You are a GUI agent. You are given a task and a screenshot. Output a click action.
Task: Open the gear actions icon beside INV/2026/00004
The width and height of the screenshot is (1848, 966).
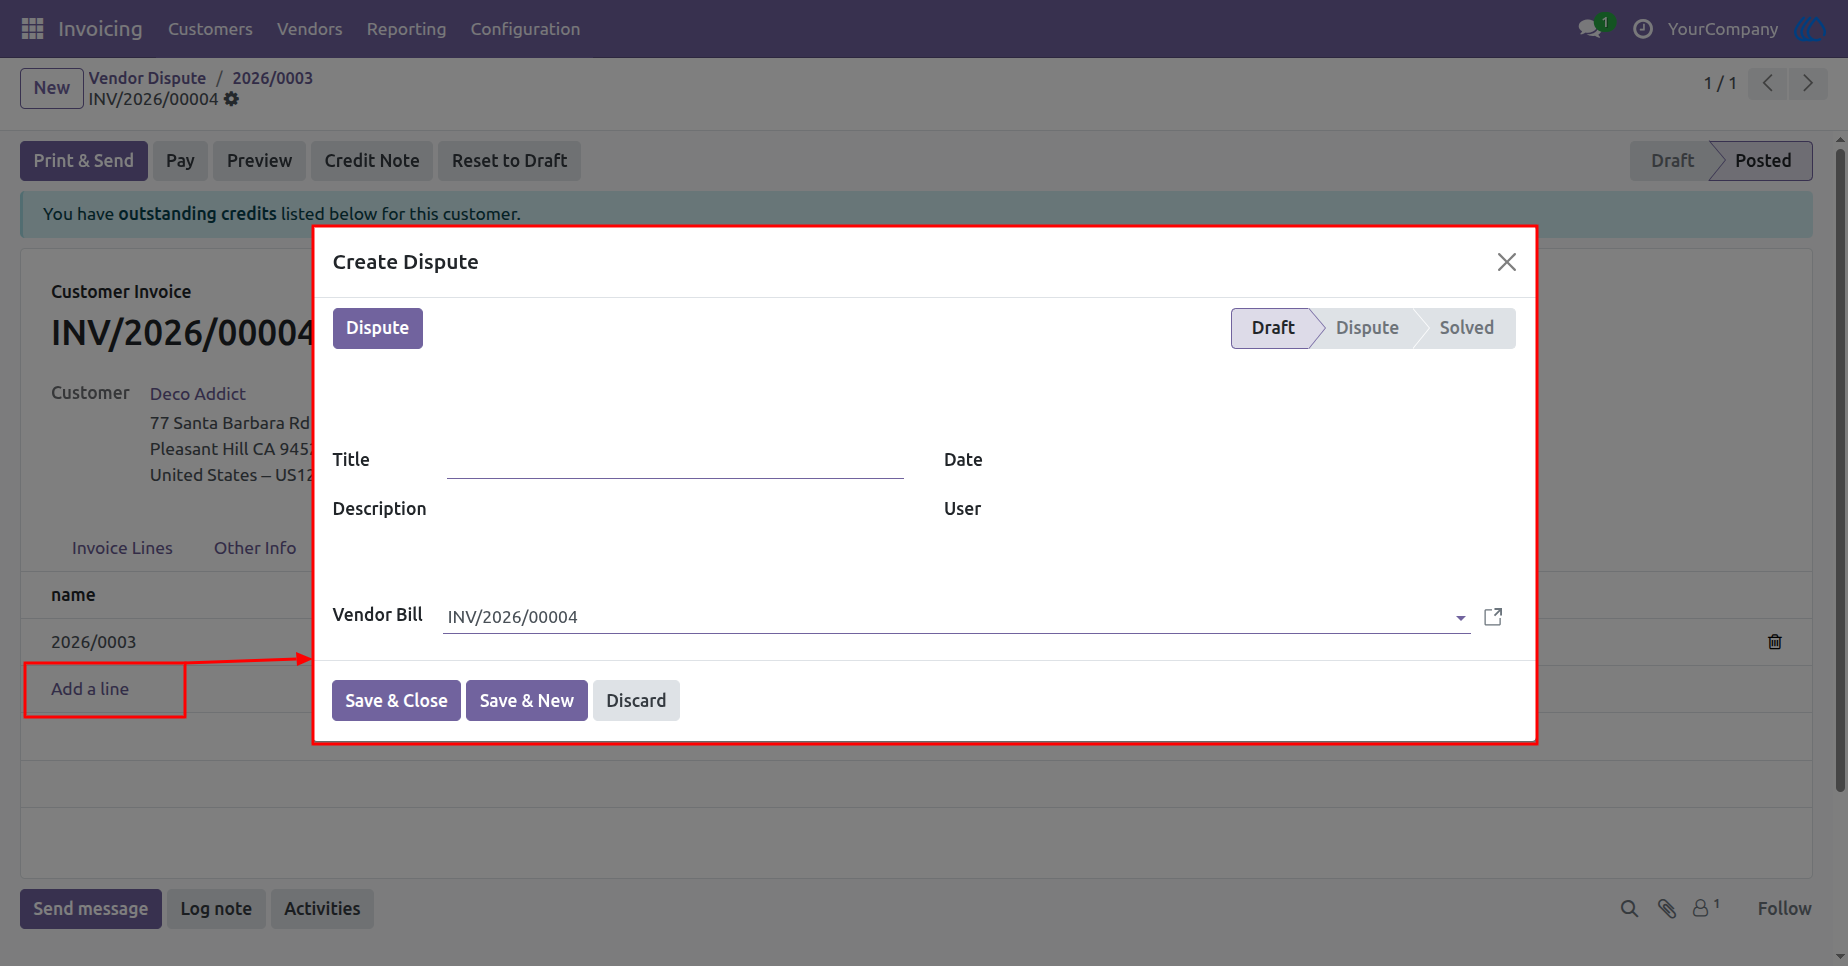tap(232, 99)
